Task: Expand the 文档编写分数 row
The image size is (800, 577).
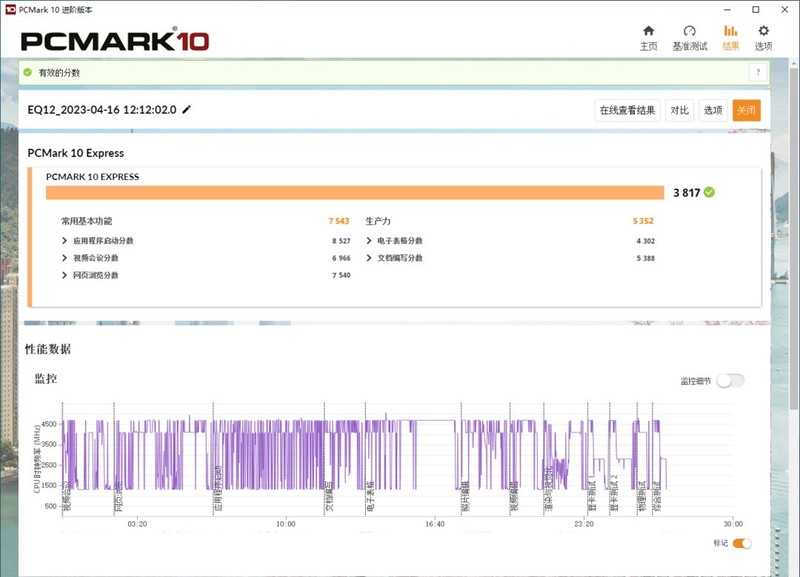Action: (x=369, y=258)
